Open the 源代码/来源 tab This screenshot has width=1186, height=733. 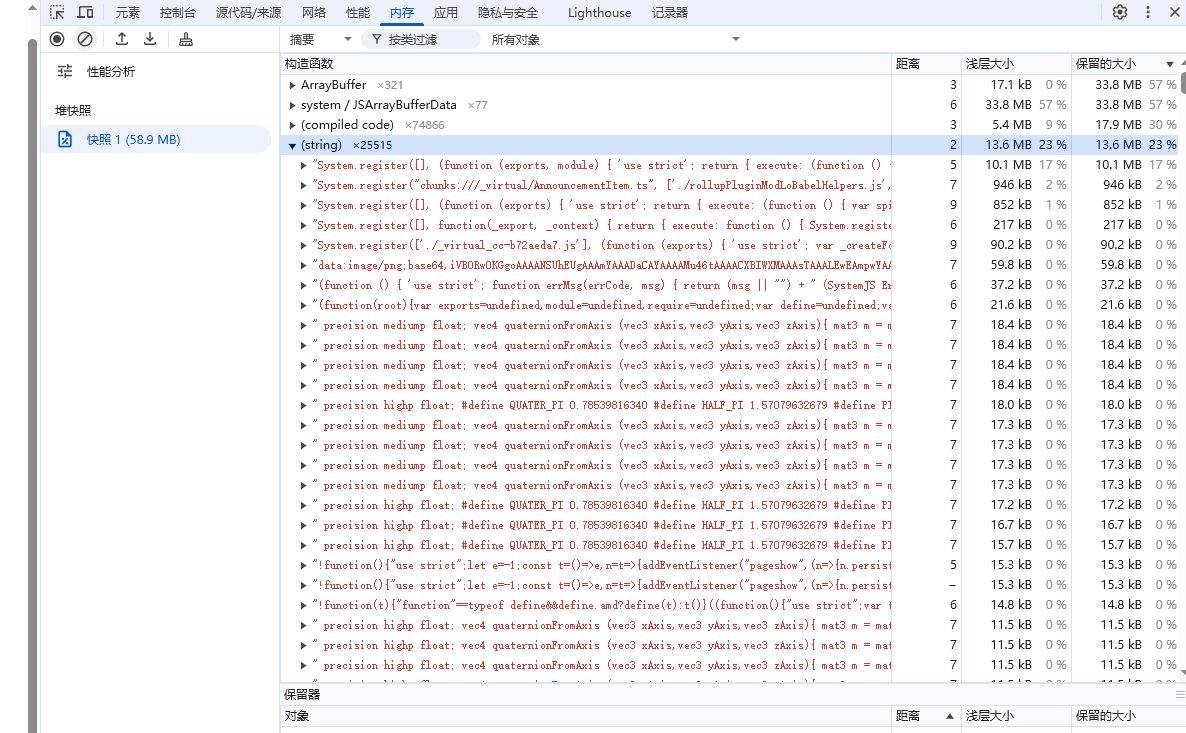click(248, 13)
